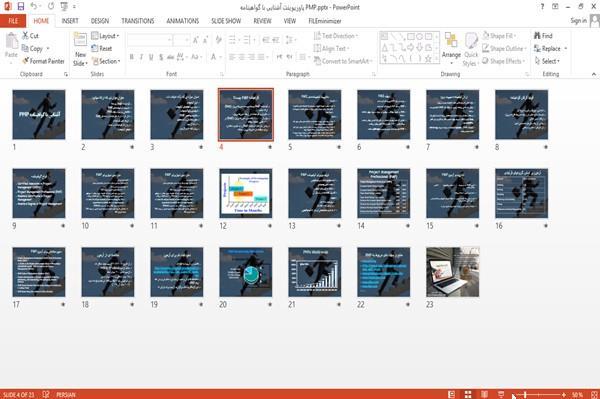The width and height of the screenshot is (600, 399).
Task: Switch to the INSERT tab
Action: pos(70,21)
